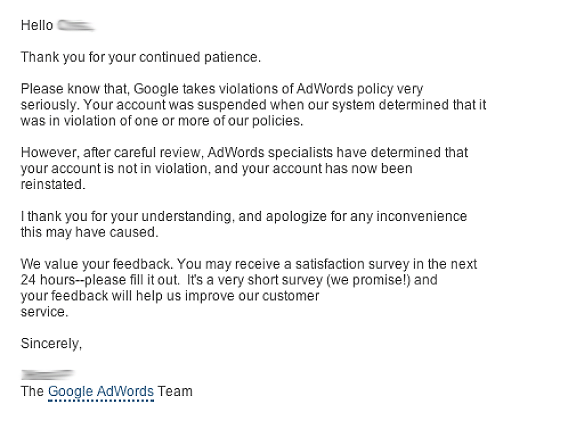
Task: Click the word 'reinstated.'
Action: [x=53, y=184]
